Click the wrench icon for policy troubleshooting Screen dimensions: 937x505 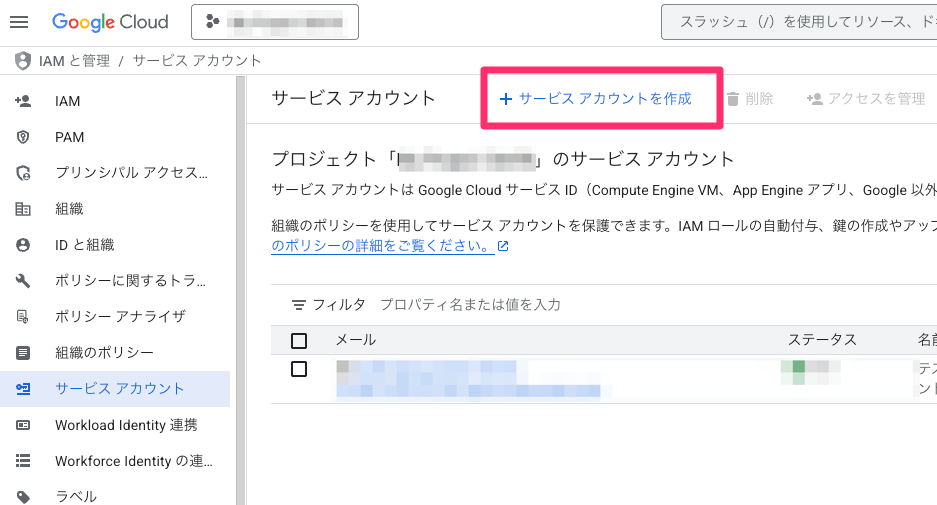click(23, 280)
